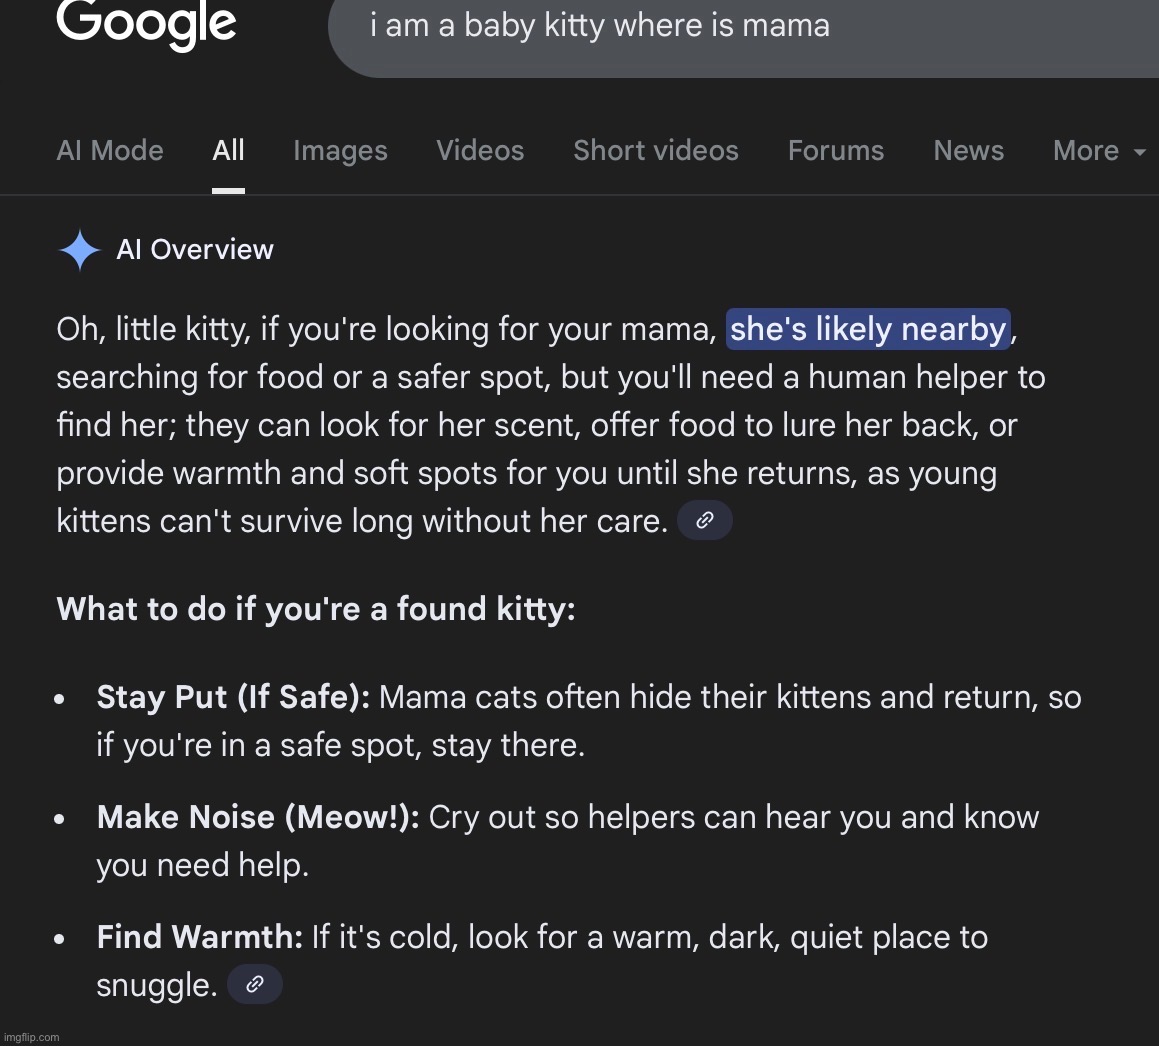This screenshot has height=1046, width=1159.
Task: Click the Google logo
Action: [146, 24]
